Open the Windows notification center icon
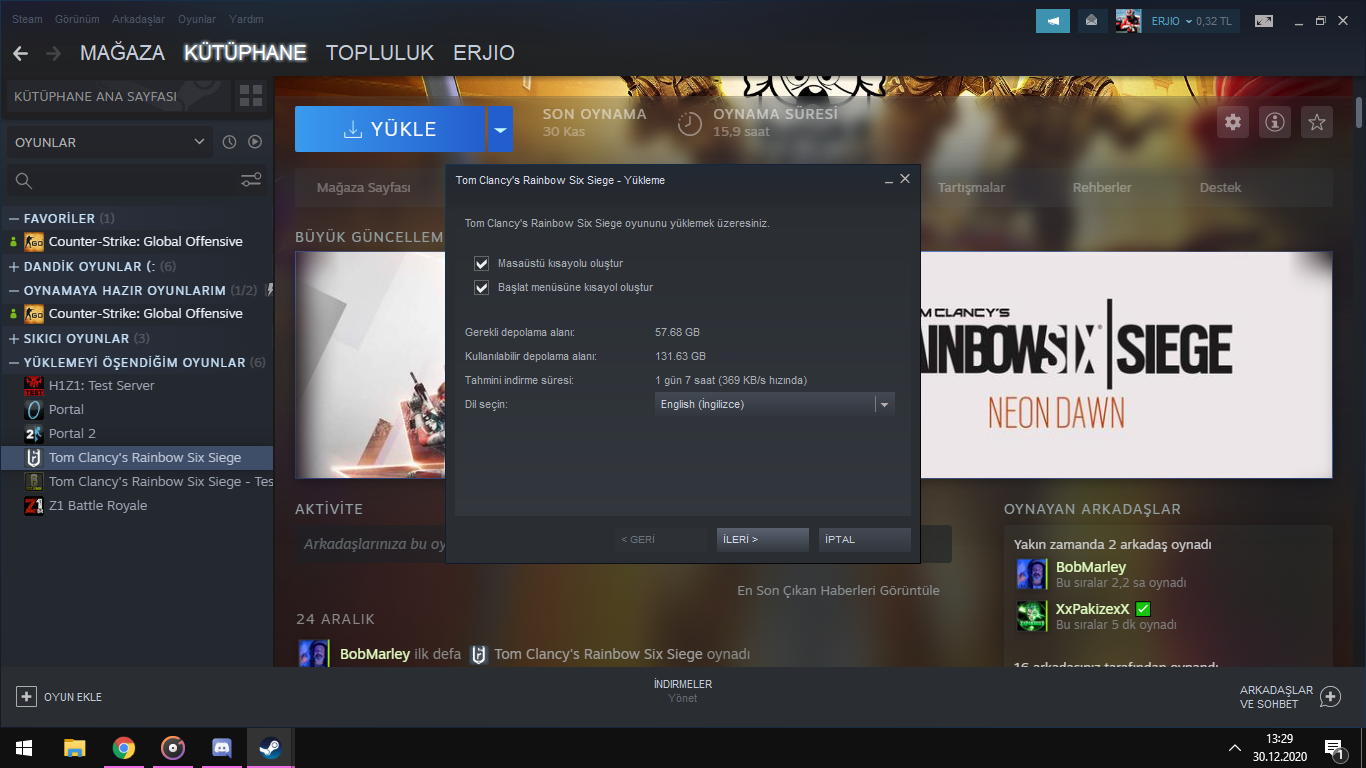1366x768 pixels. [1333, 748]
